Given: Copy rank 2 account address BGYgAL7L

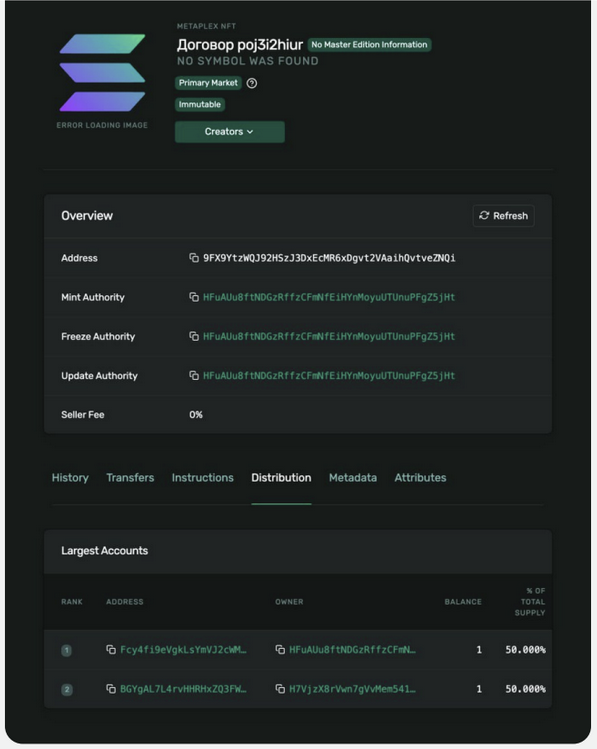Looking at the screenshot, I should 111,689.
